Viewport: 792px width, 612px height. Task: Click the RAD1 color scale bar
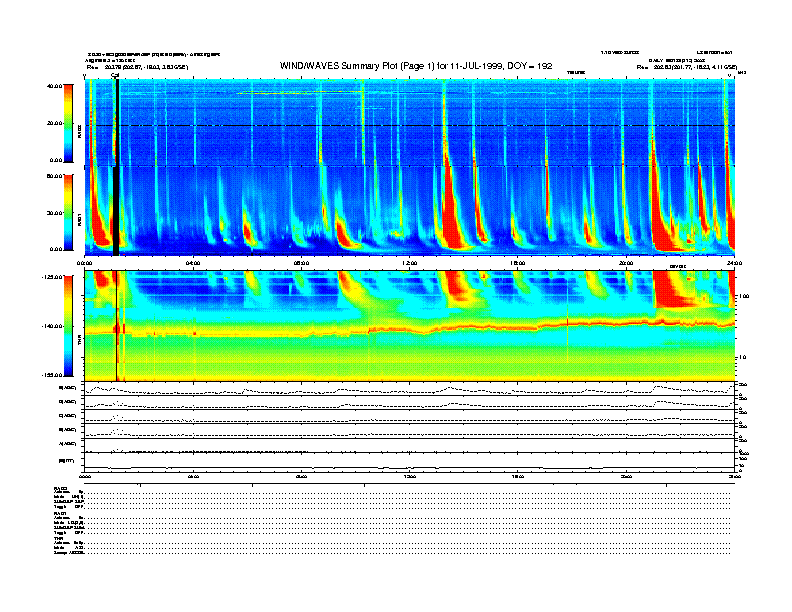(x=68, y=212)
